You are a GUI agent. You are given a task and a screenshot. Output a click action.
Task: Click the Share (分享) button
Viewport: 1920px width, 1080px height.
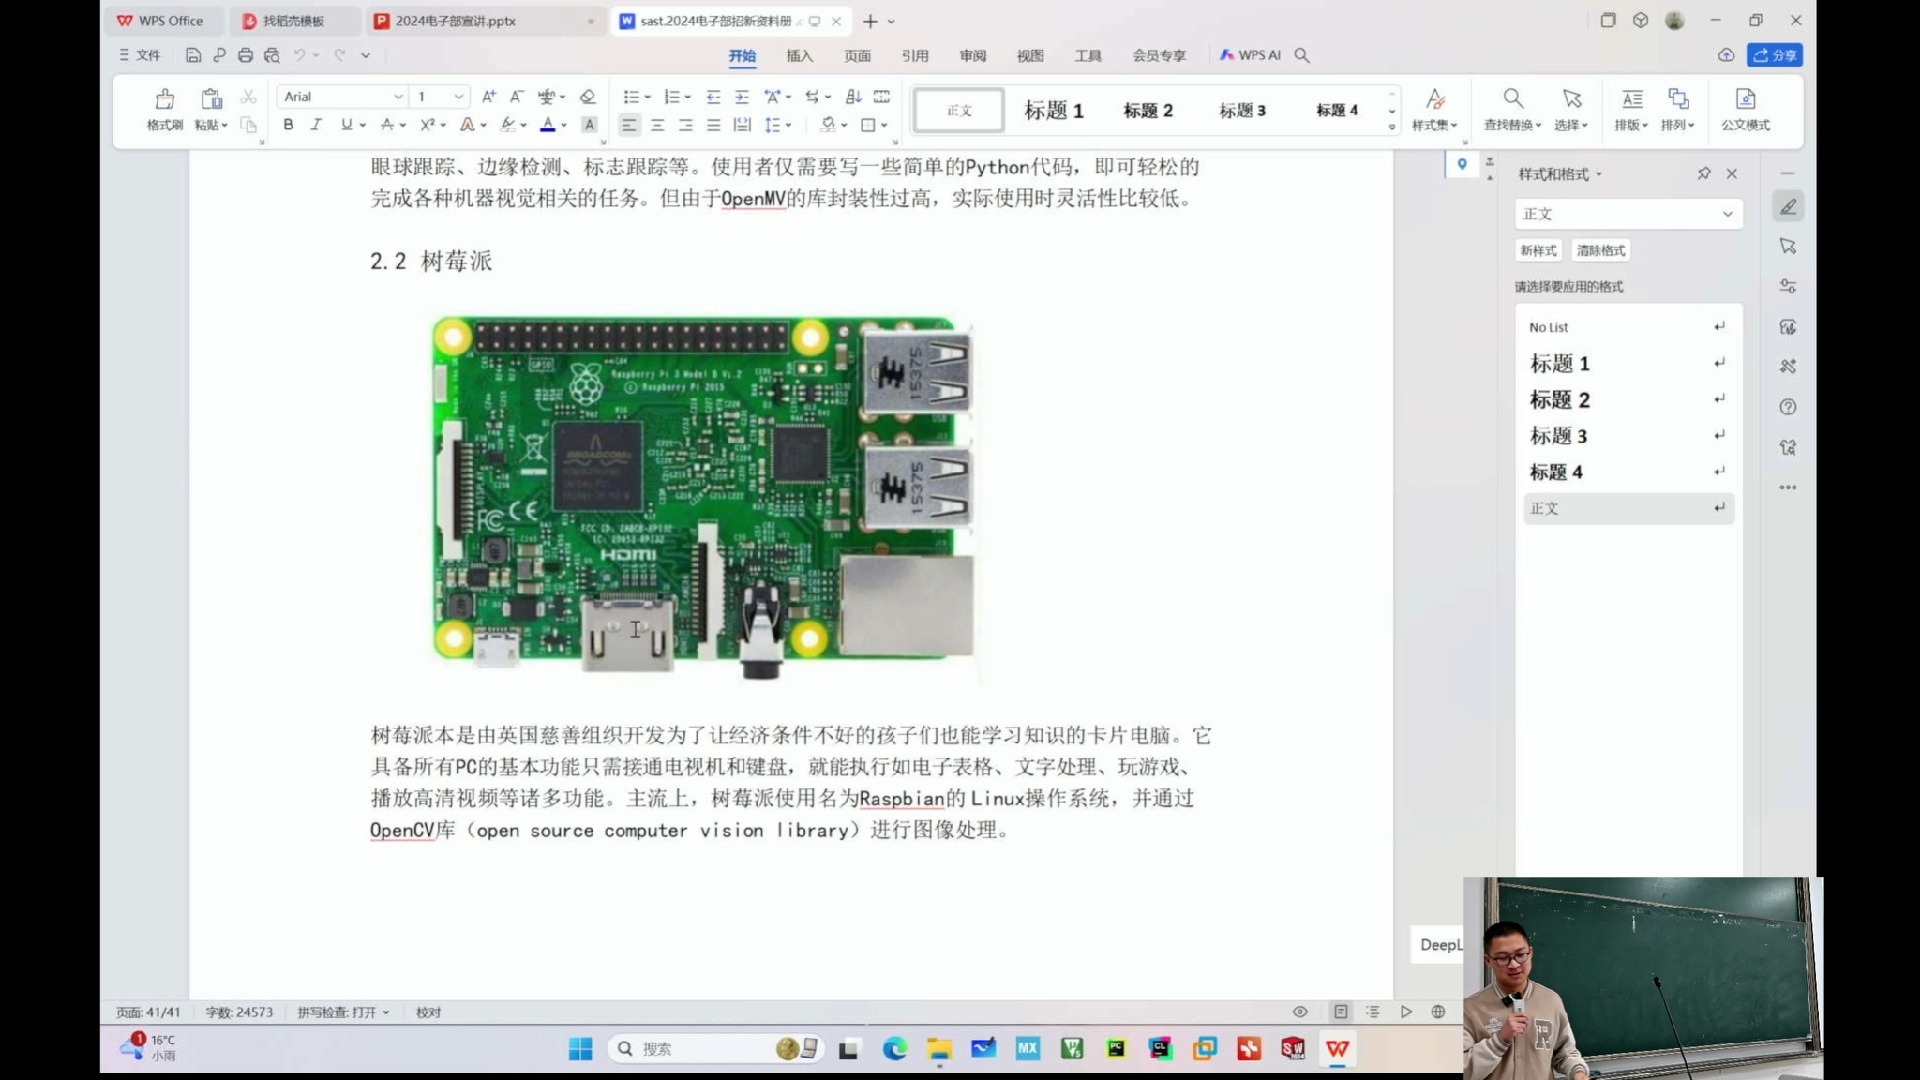click(x=1775, y=56)
